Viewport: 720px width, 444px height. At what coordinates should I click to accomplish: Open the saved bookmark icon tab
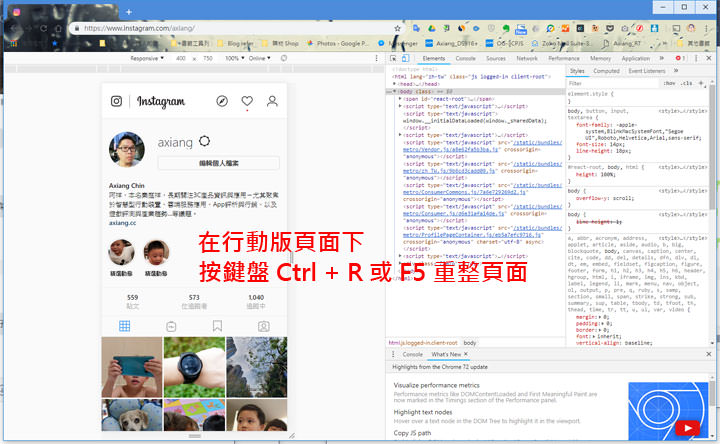pyautogui.click(x=217, y=326)
